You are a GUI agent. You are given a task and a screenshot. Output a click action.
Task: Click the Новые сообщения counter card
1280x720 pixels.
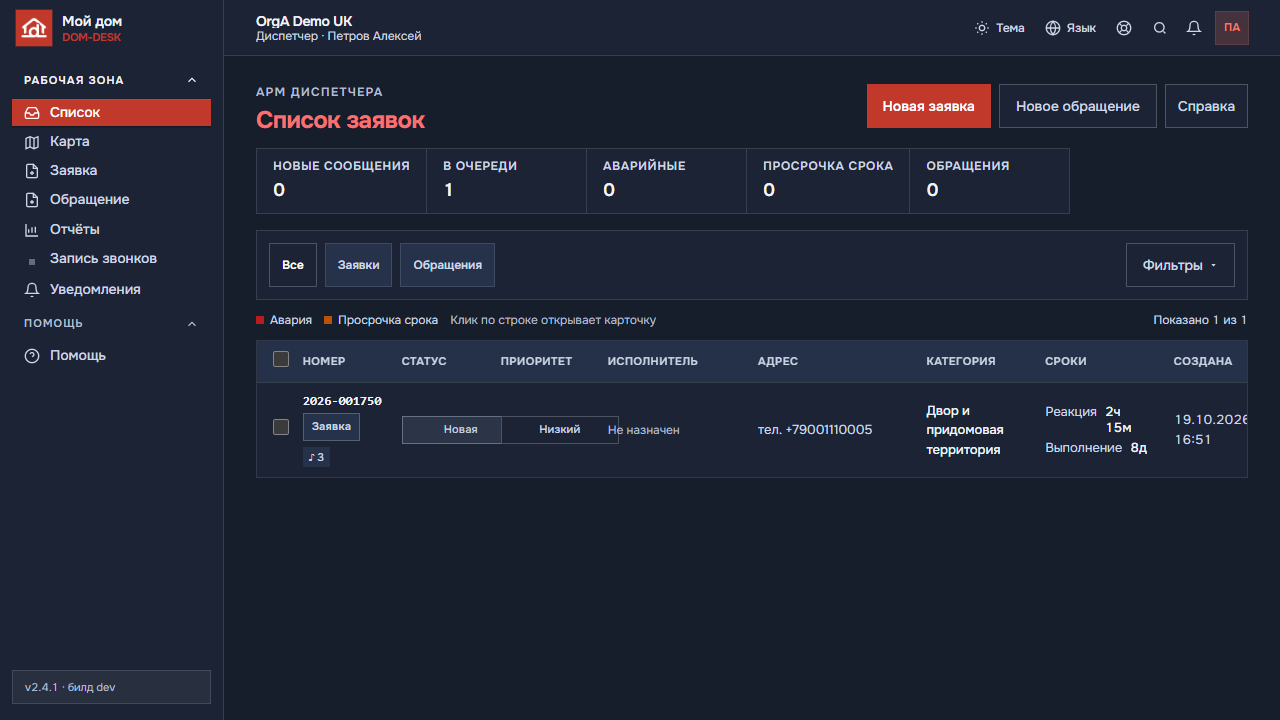pyautogui.click(x=342, y=181)
